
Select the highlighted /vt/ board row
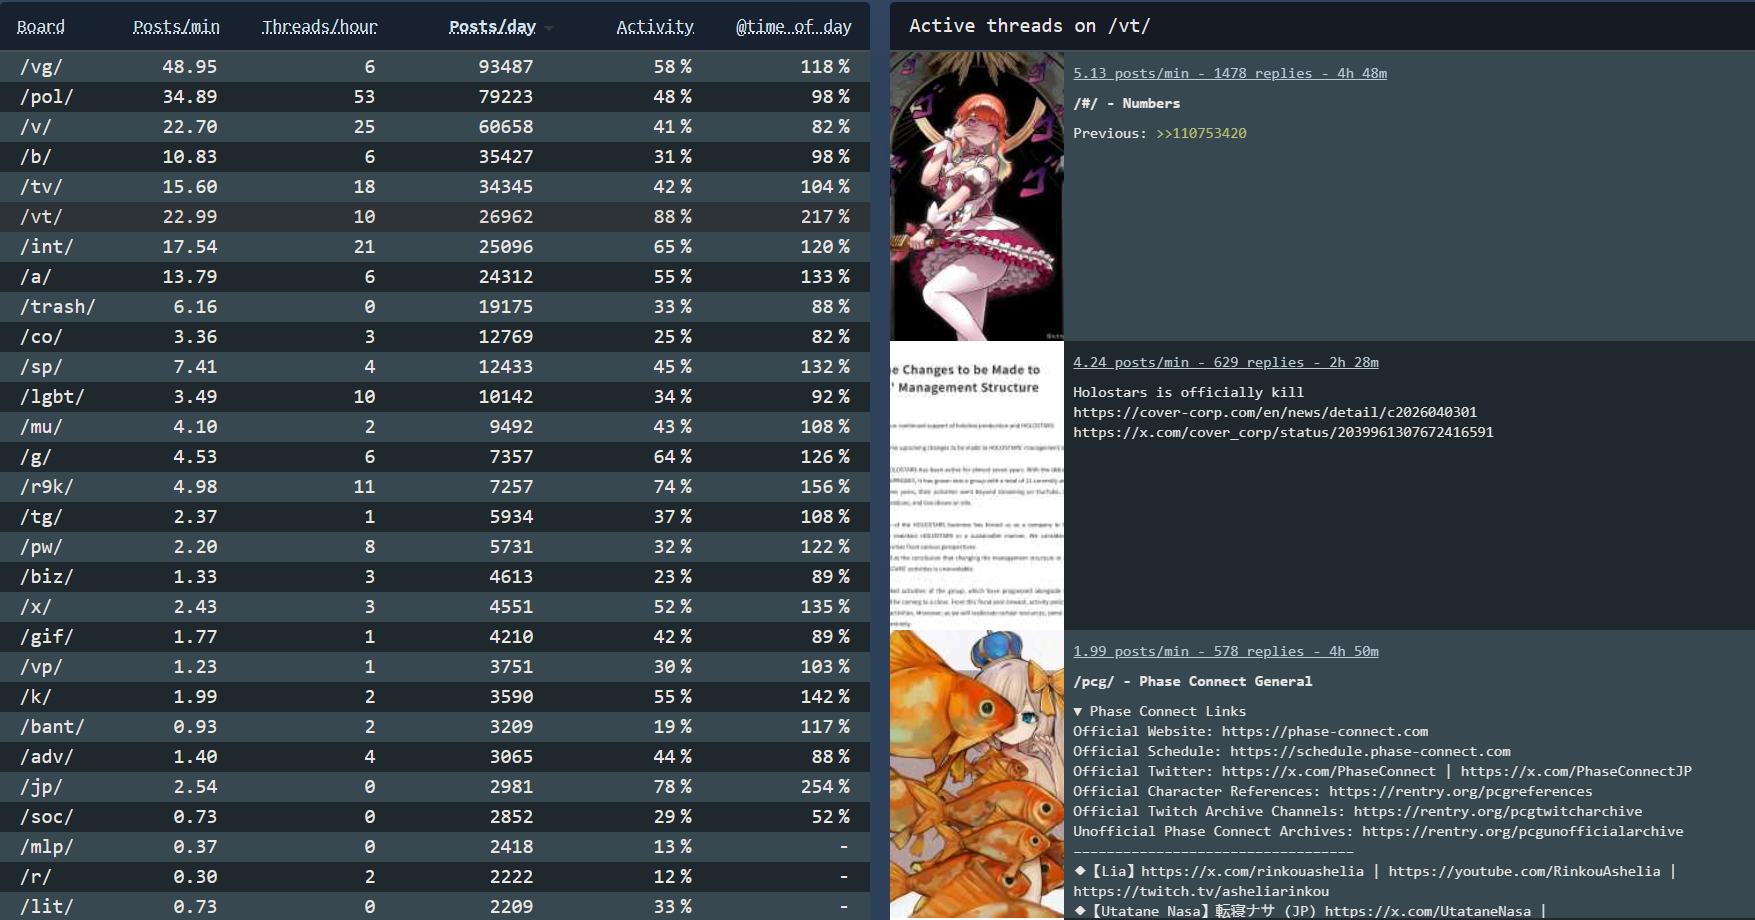coord(435,217)
